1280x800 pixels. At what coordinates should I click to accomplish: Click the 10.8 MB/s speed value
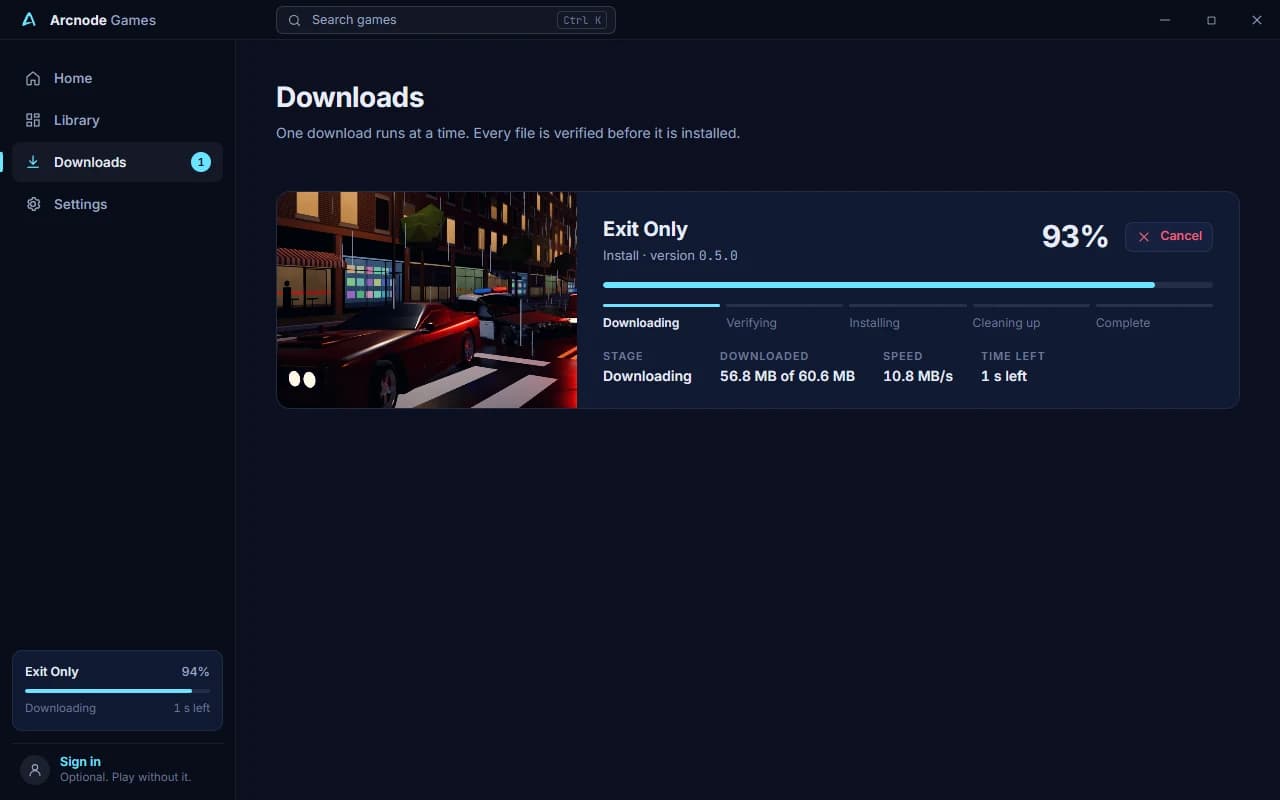[x=918, y=376]
